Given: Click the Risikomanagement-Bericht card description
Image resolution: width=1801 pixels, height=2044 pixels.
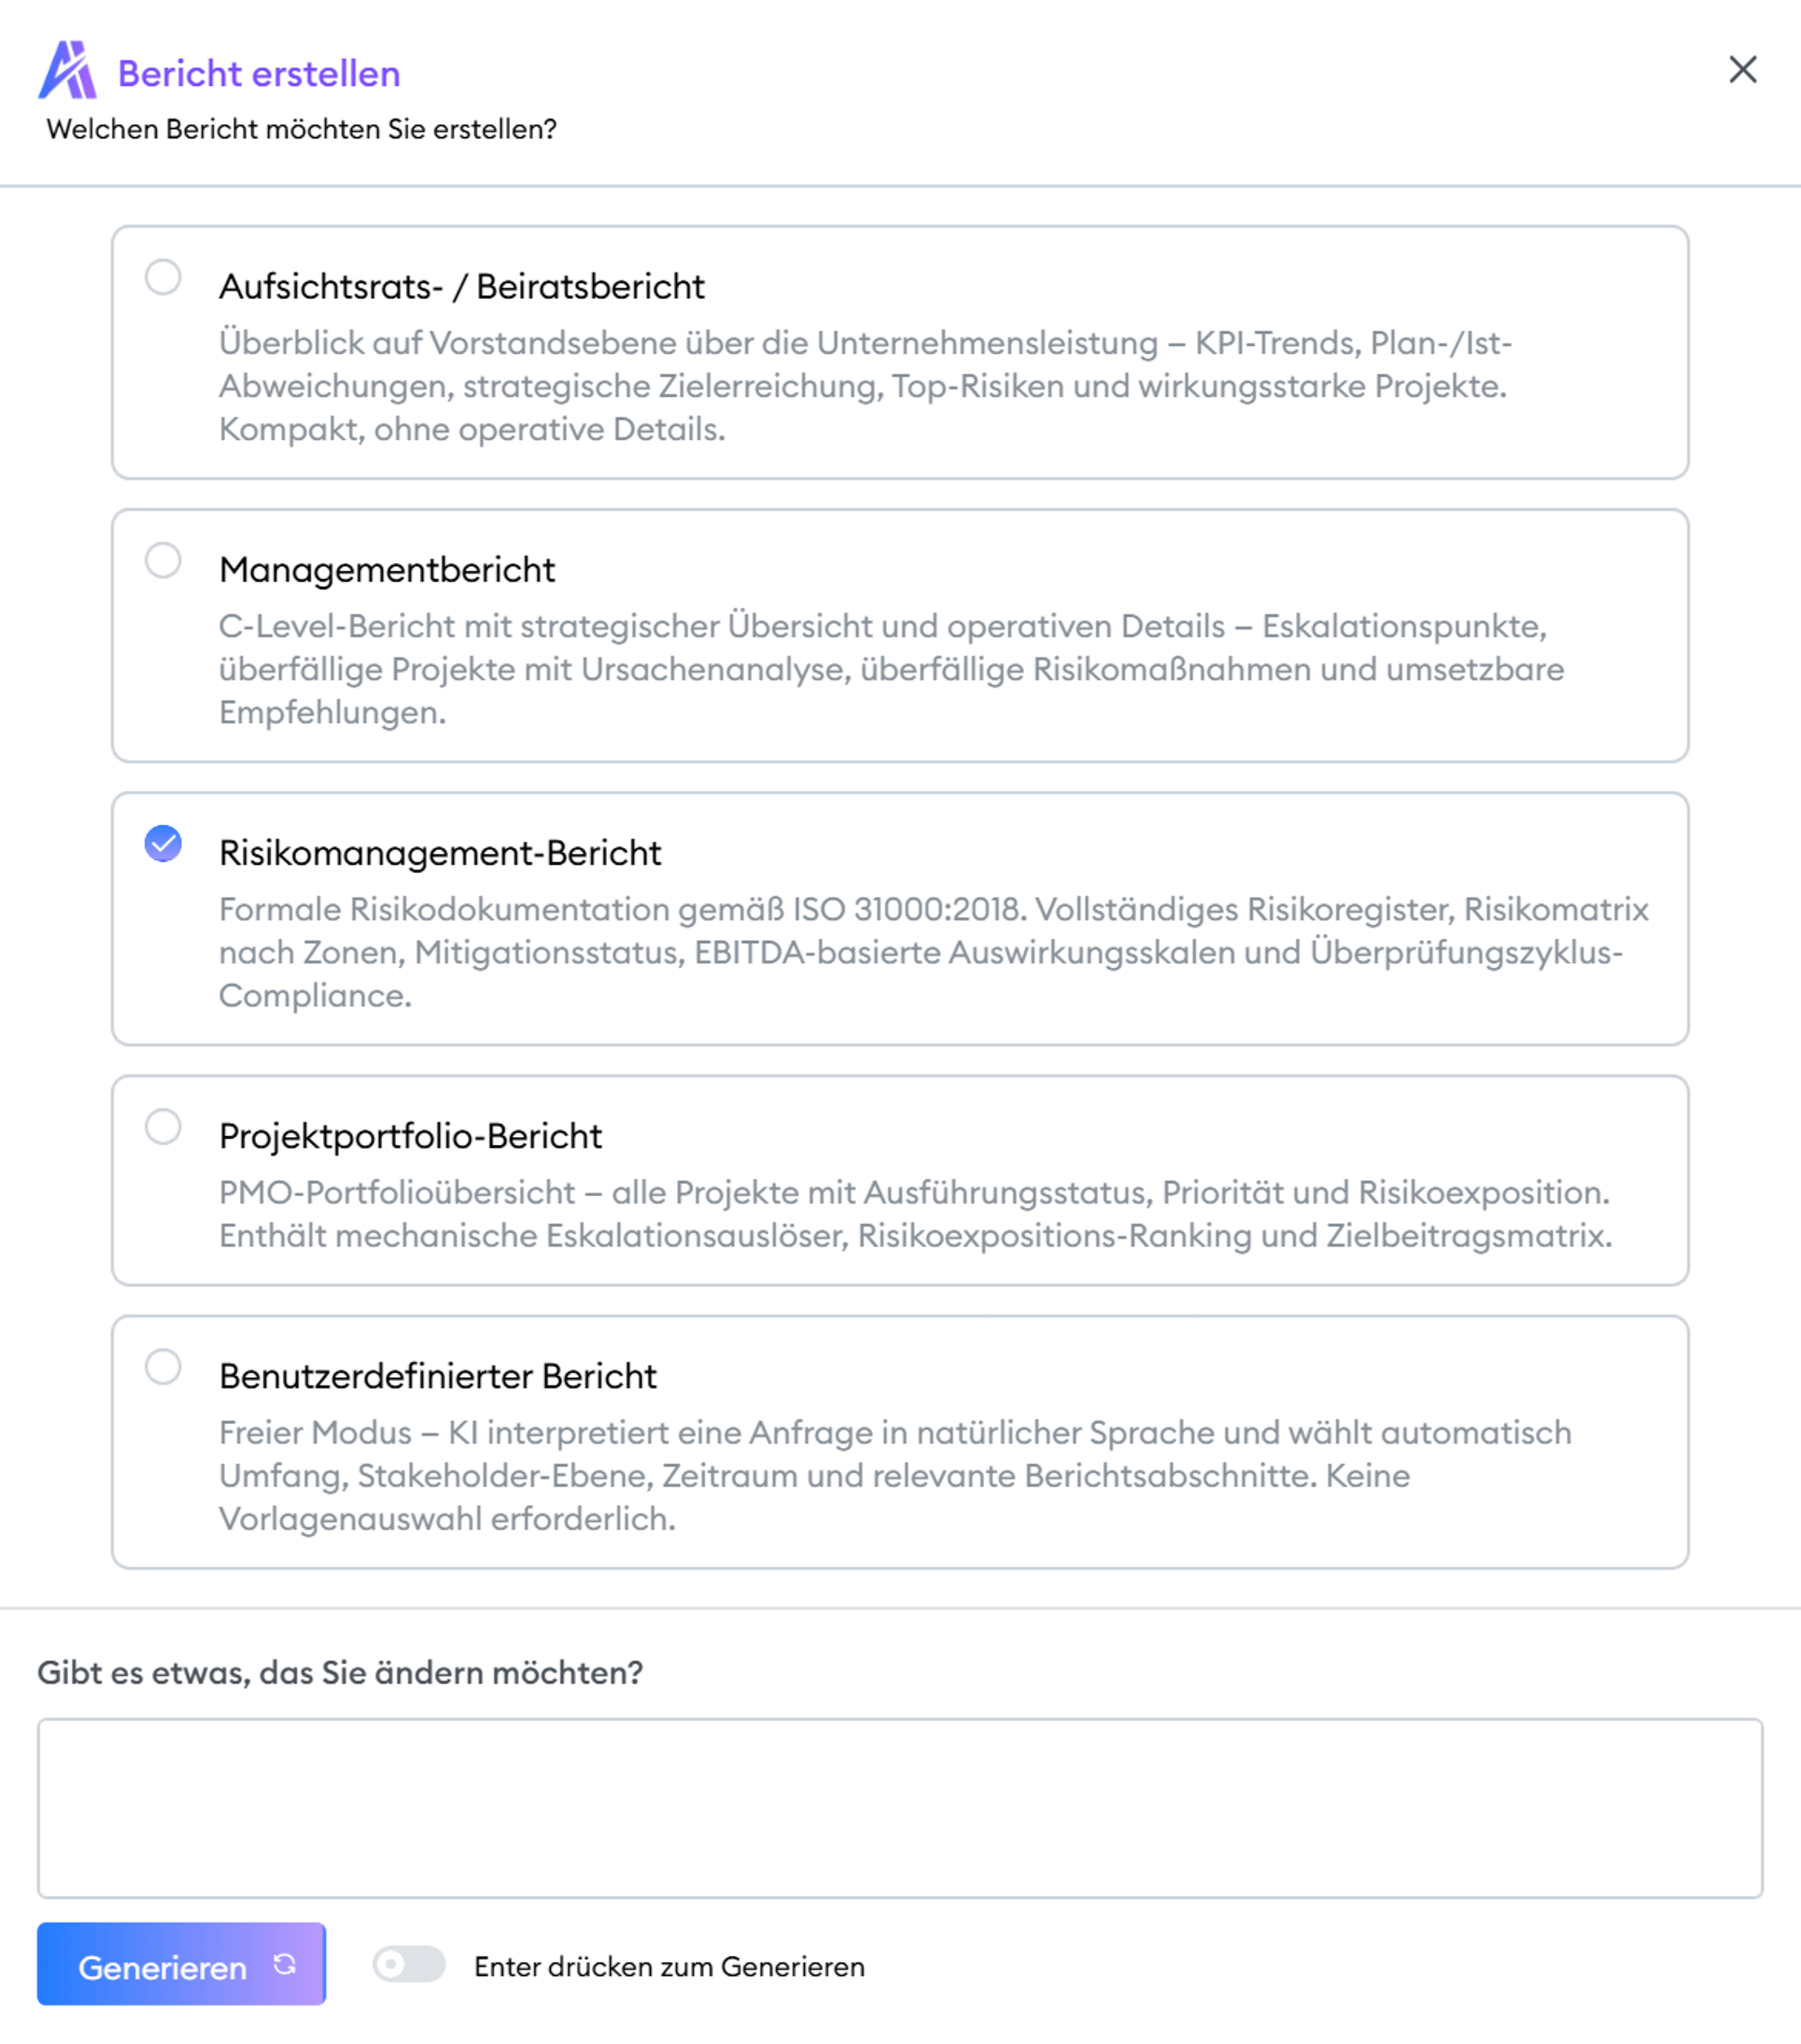Looking at the screenshot, I should [933, 952].
